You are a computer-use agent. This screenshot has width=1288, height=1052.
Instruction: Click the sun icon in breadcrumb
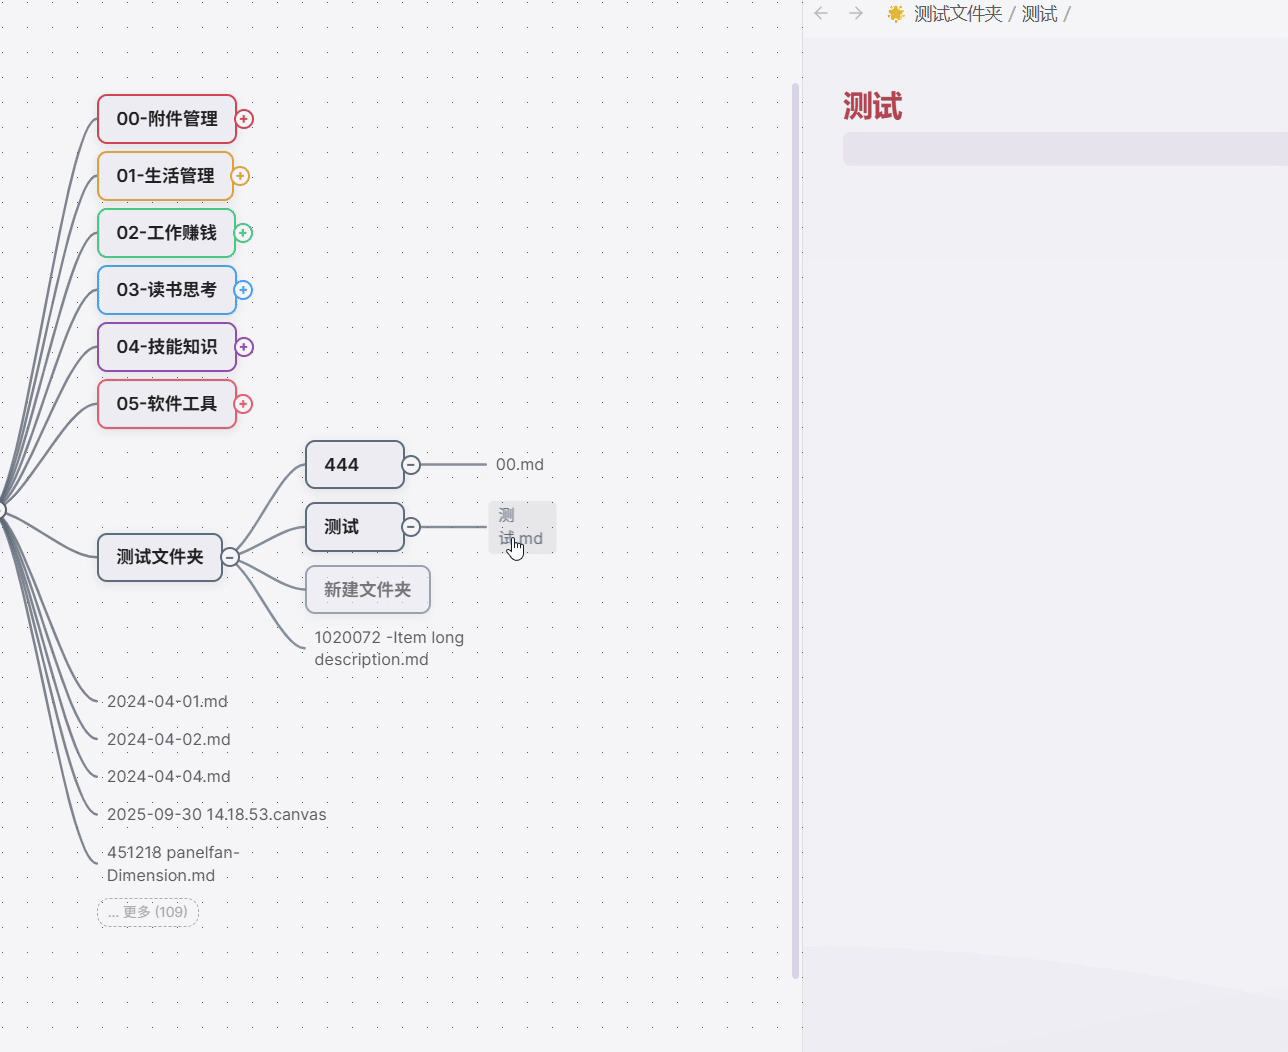[896, 13]
